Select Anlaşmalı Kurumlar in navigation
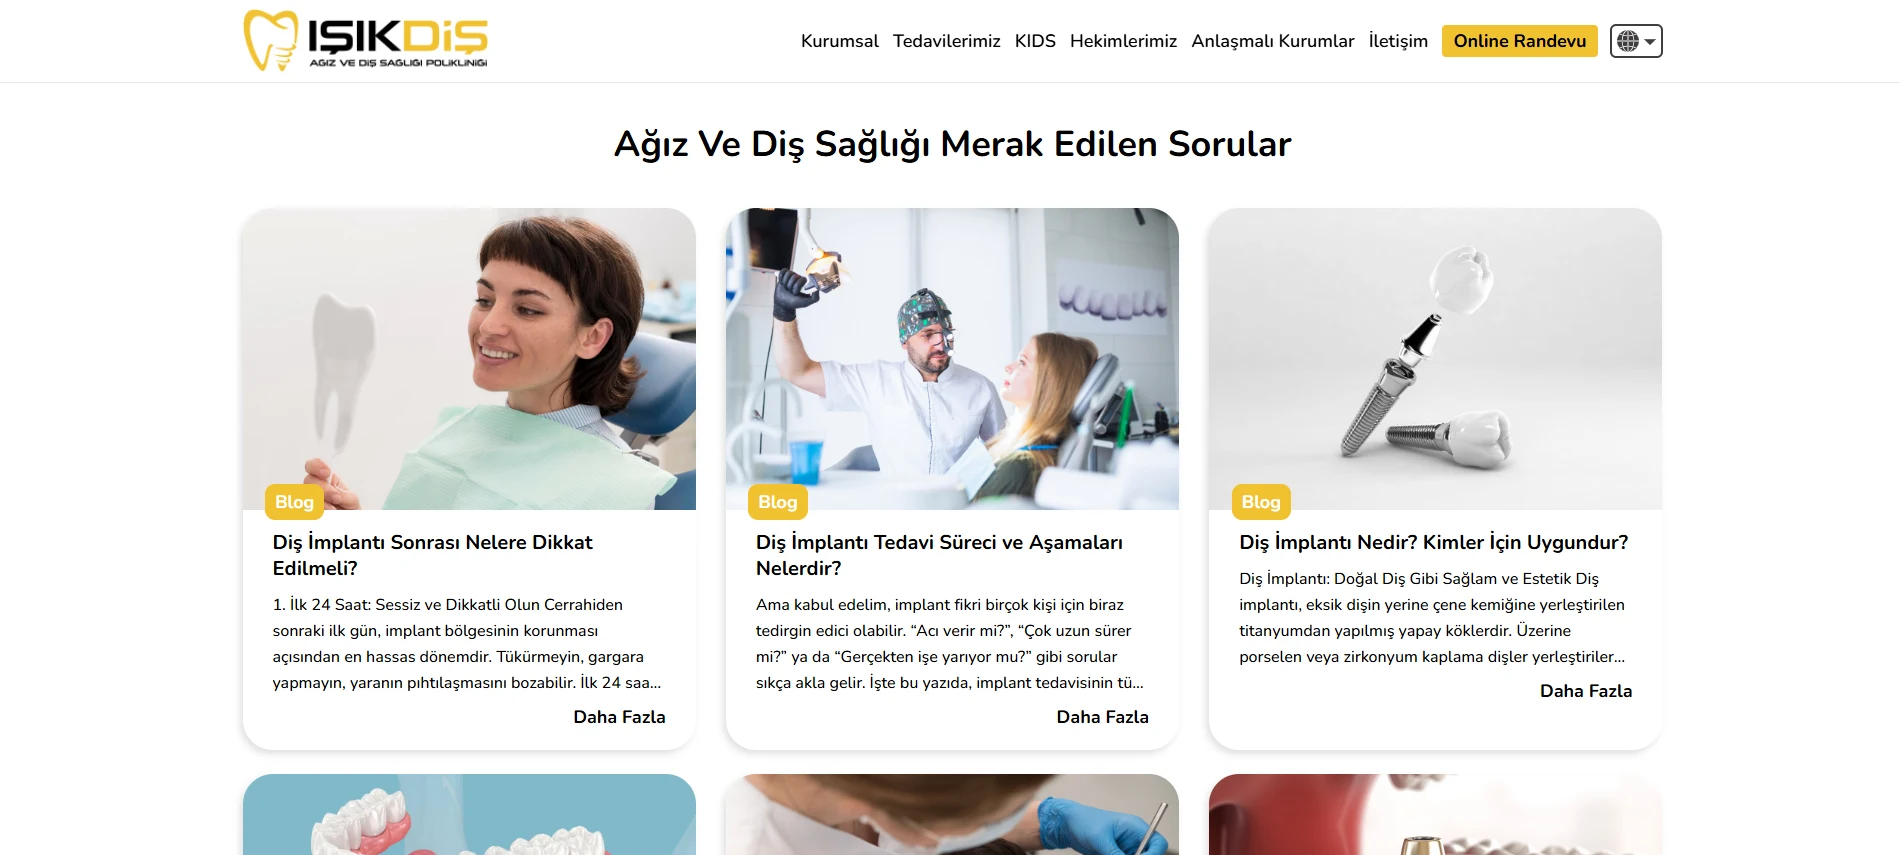Screen dimensions: 1900x855 pyautogui.click(x=1272, y=41)
